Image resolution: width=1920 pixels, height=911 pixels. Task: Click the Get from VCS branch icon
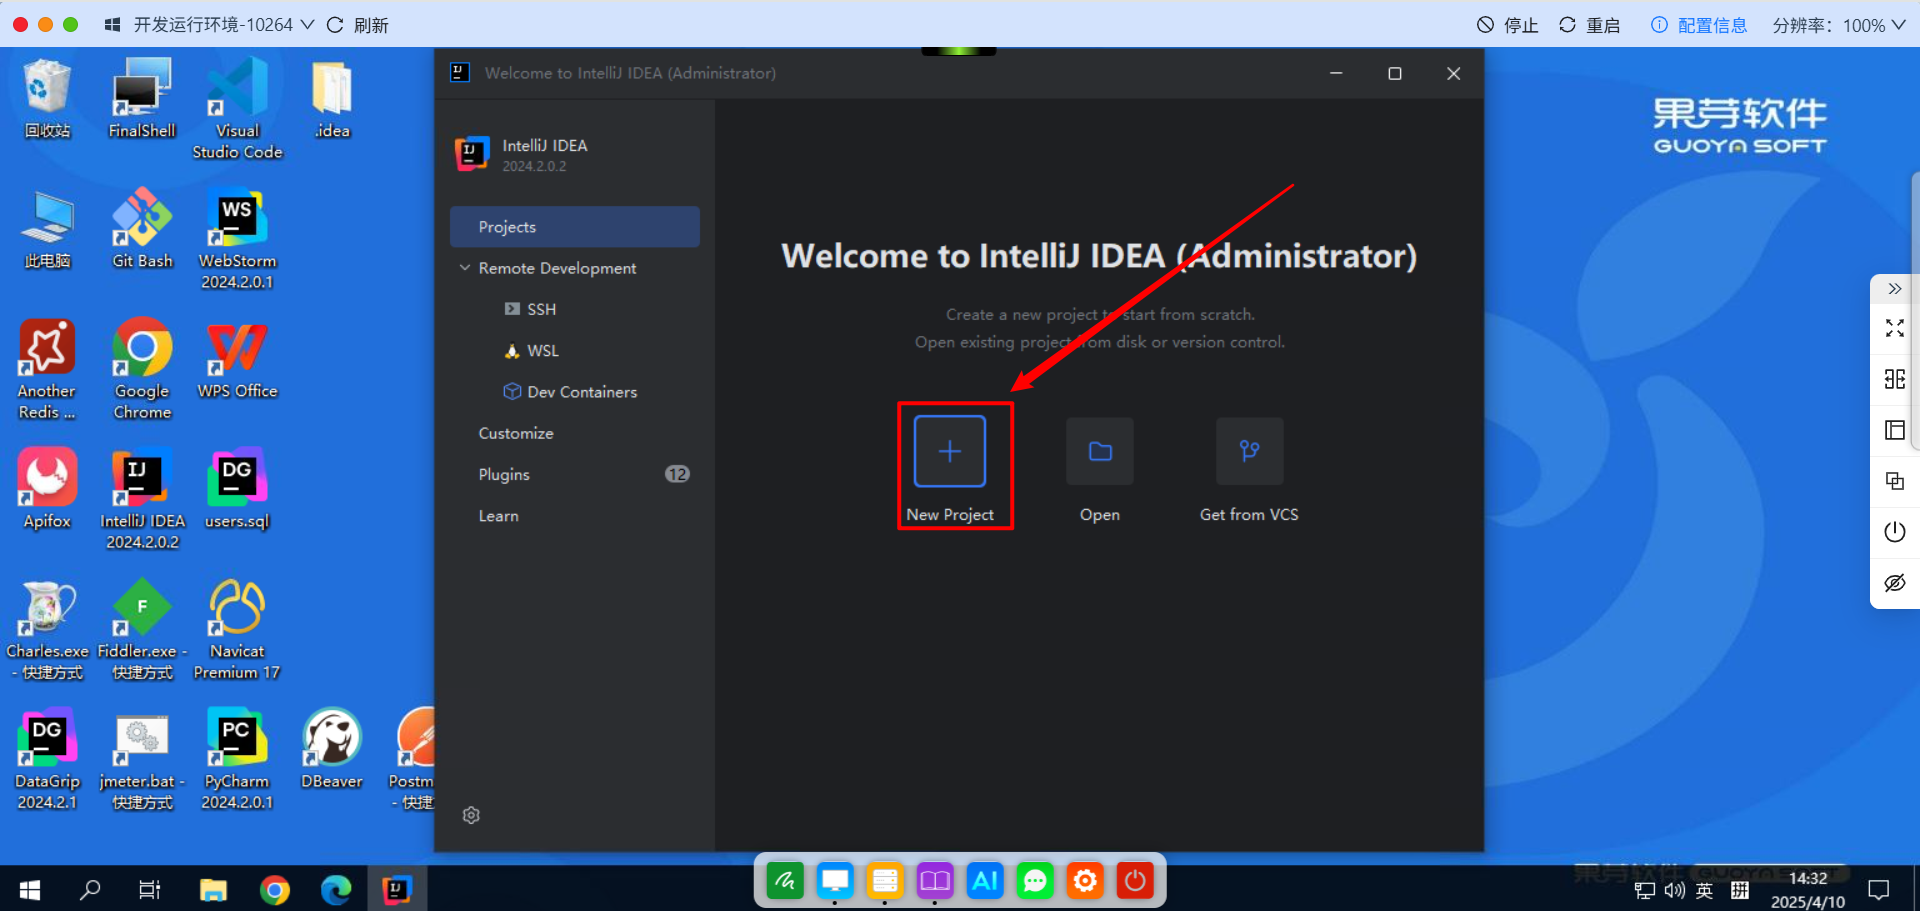click(1249, 451)
